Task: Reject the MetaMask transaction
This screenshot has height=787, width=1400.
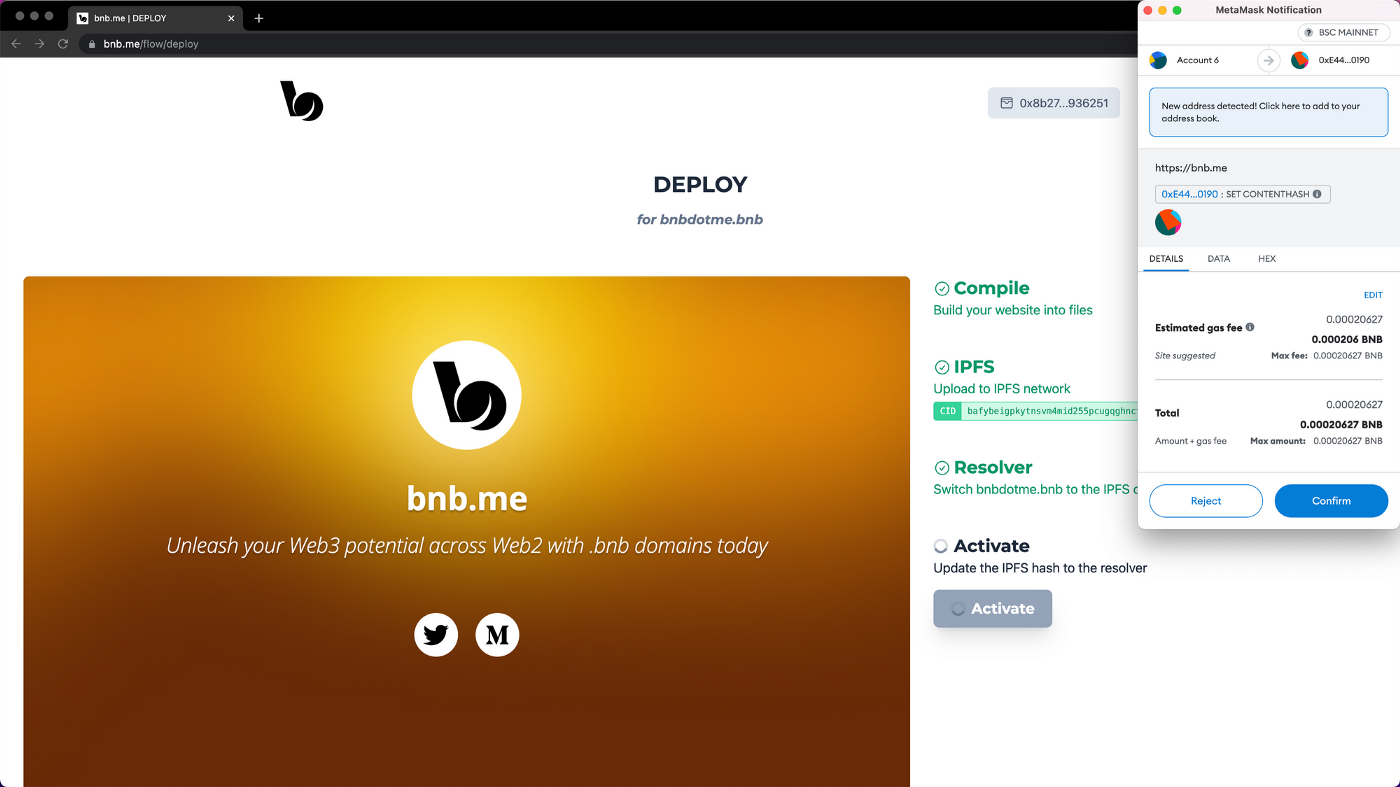Action: tap(1206, 501)
